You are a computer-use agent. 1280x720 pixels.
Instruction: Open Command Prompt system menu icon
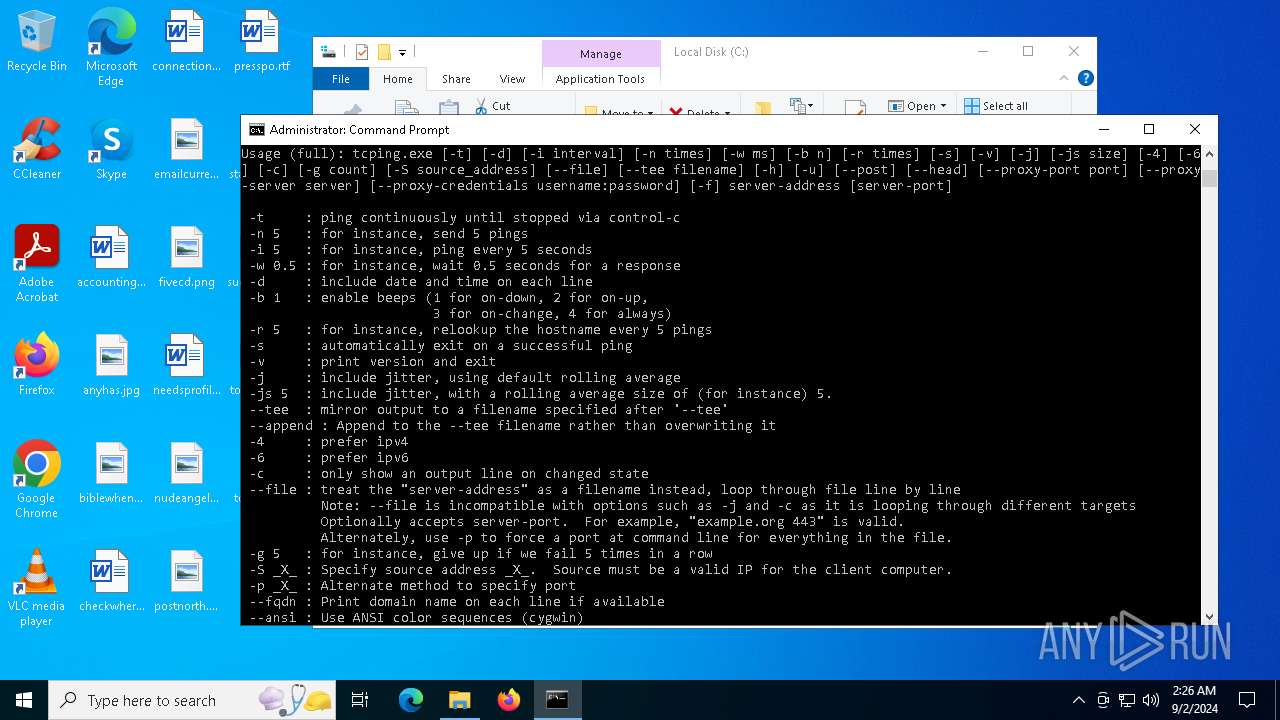[x=257, y=129]
